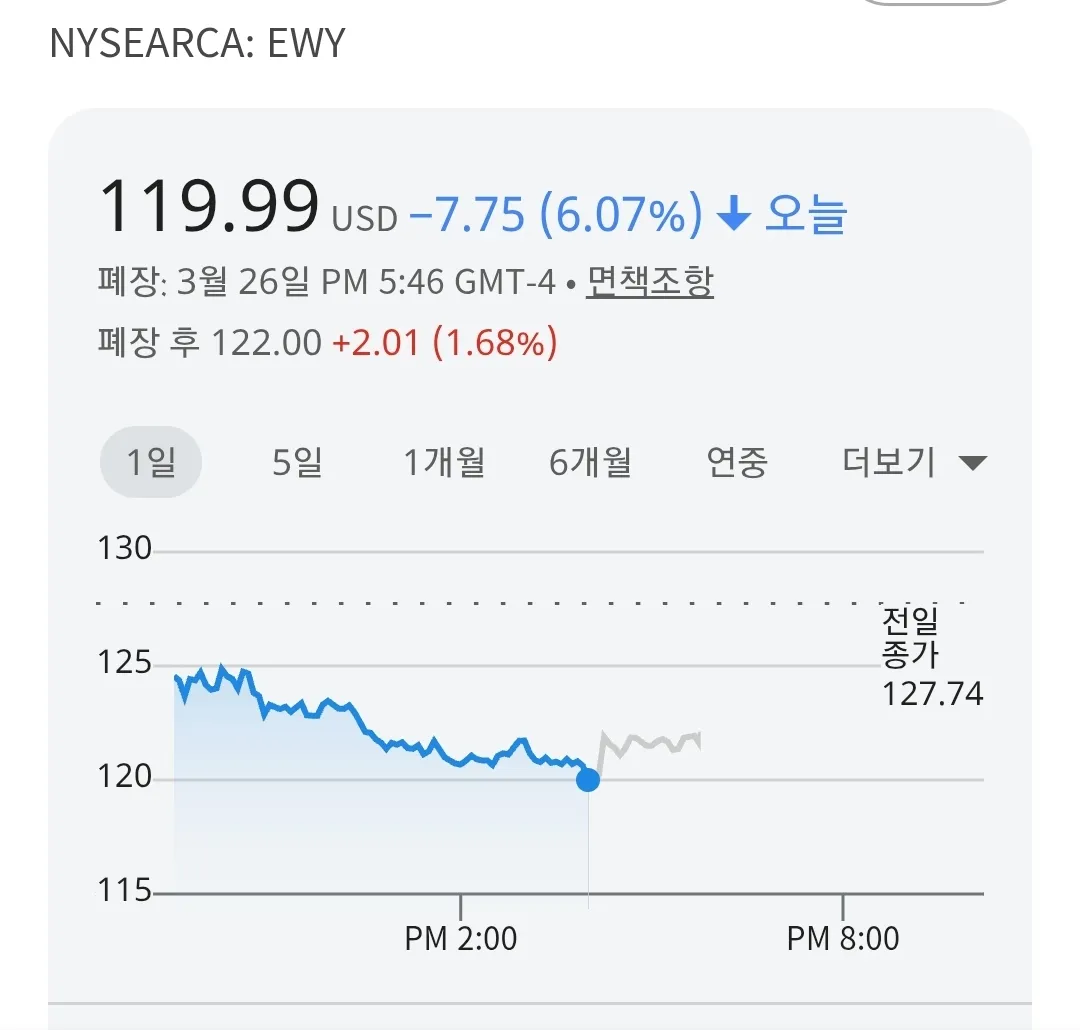Click the 전일 종가 127.74 label
The height and width of the screenshot is (1030, 1080).
930,657
